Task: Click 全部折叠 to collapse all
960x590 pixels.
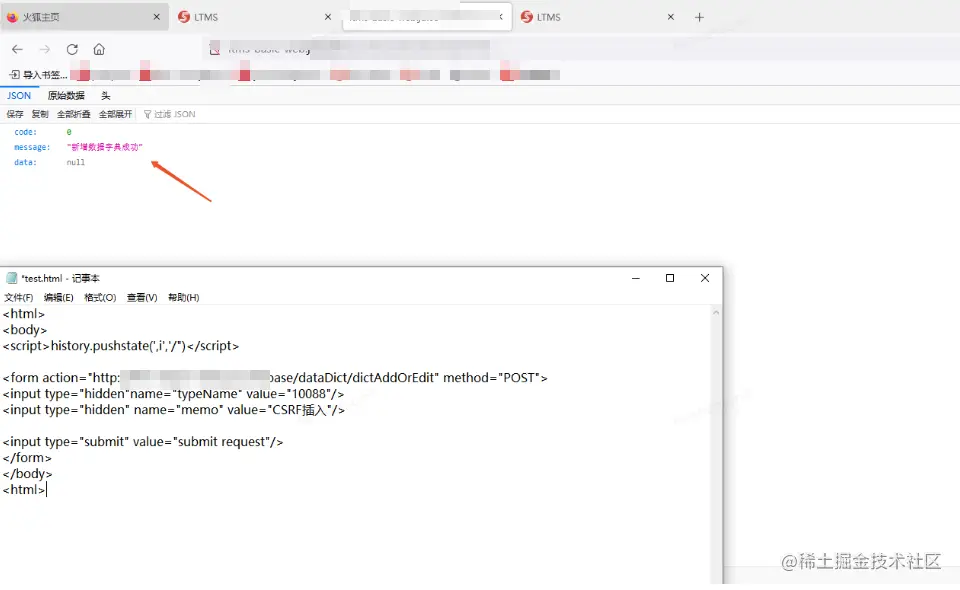Action: [73, 114]
